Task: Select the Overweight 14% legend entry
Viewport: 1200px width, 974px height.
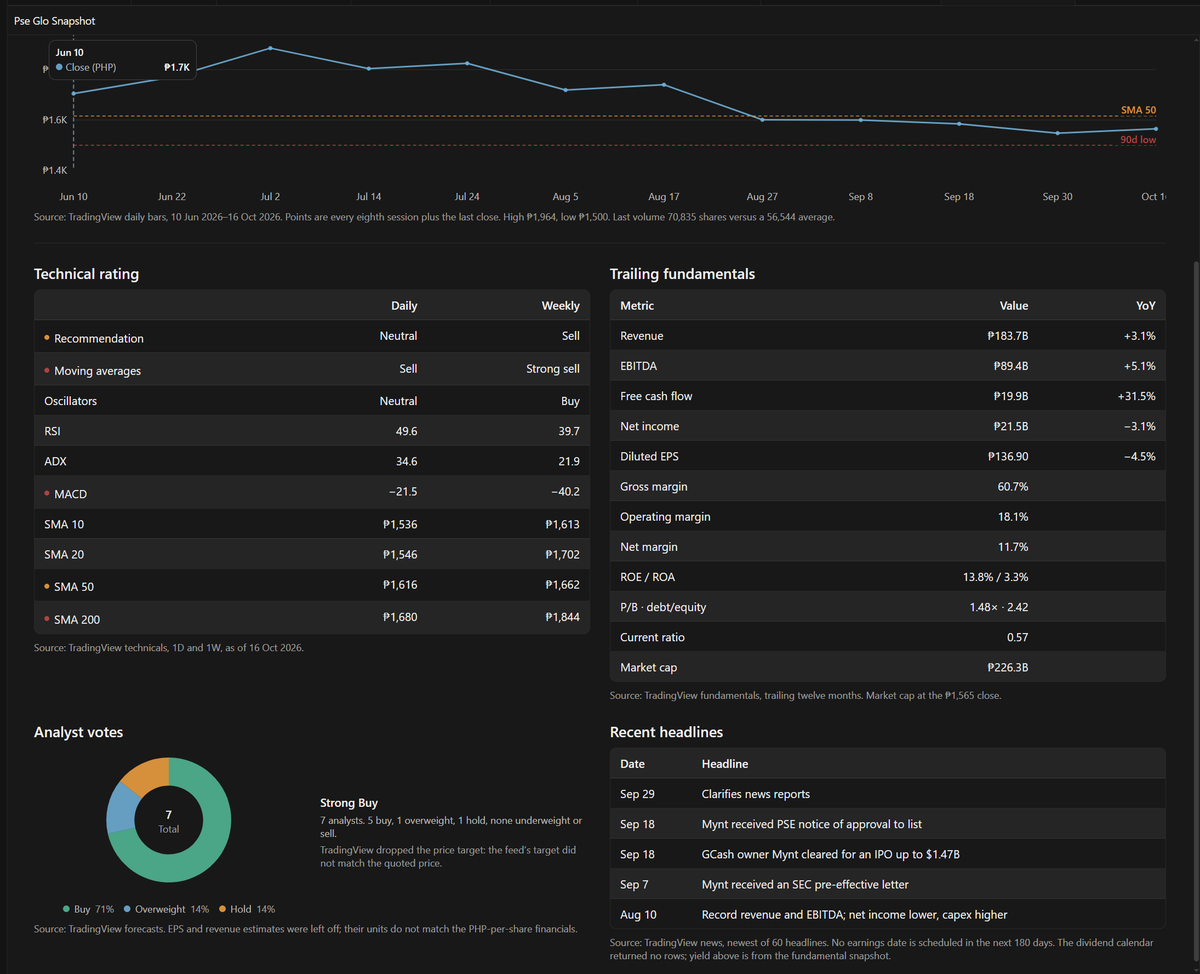Action: click(166, 909)
